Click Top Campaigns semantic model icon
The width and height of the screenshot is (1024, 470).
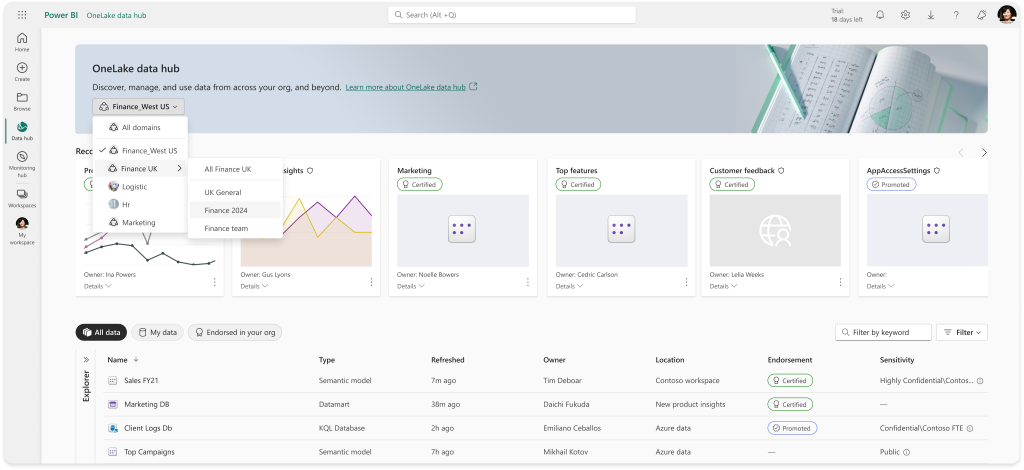point(112,452)
